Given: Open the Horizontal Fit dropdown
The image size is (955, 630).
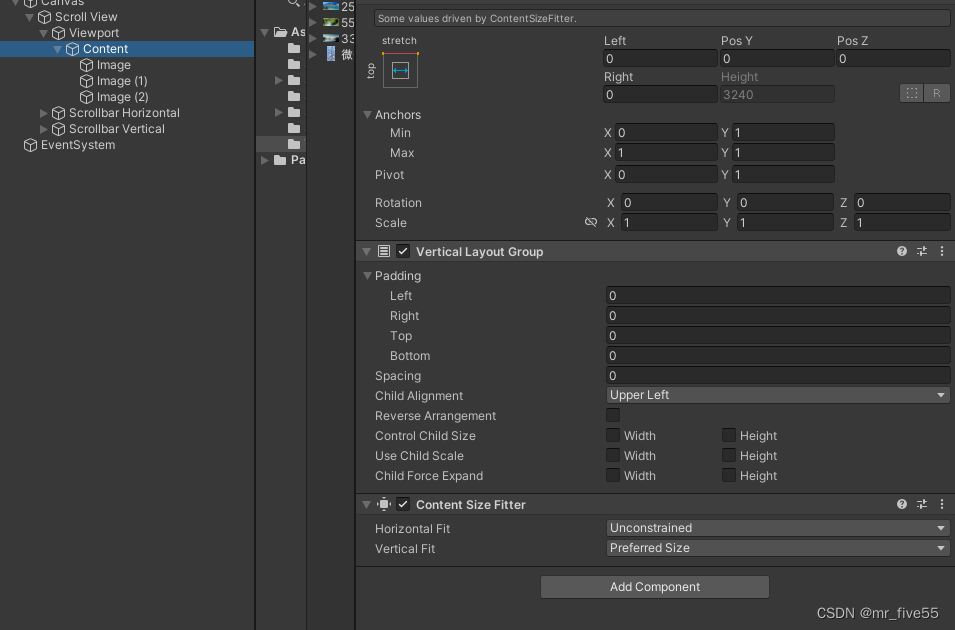Looking at the screenshot, I should pos(777,527).
